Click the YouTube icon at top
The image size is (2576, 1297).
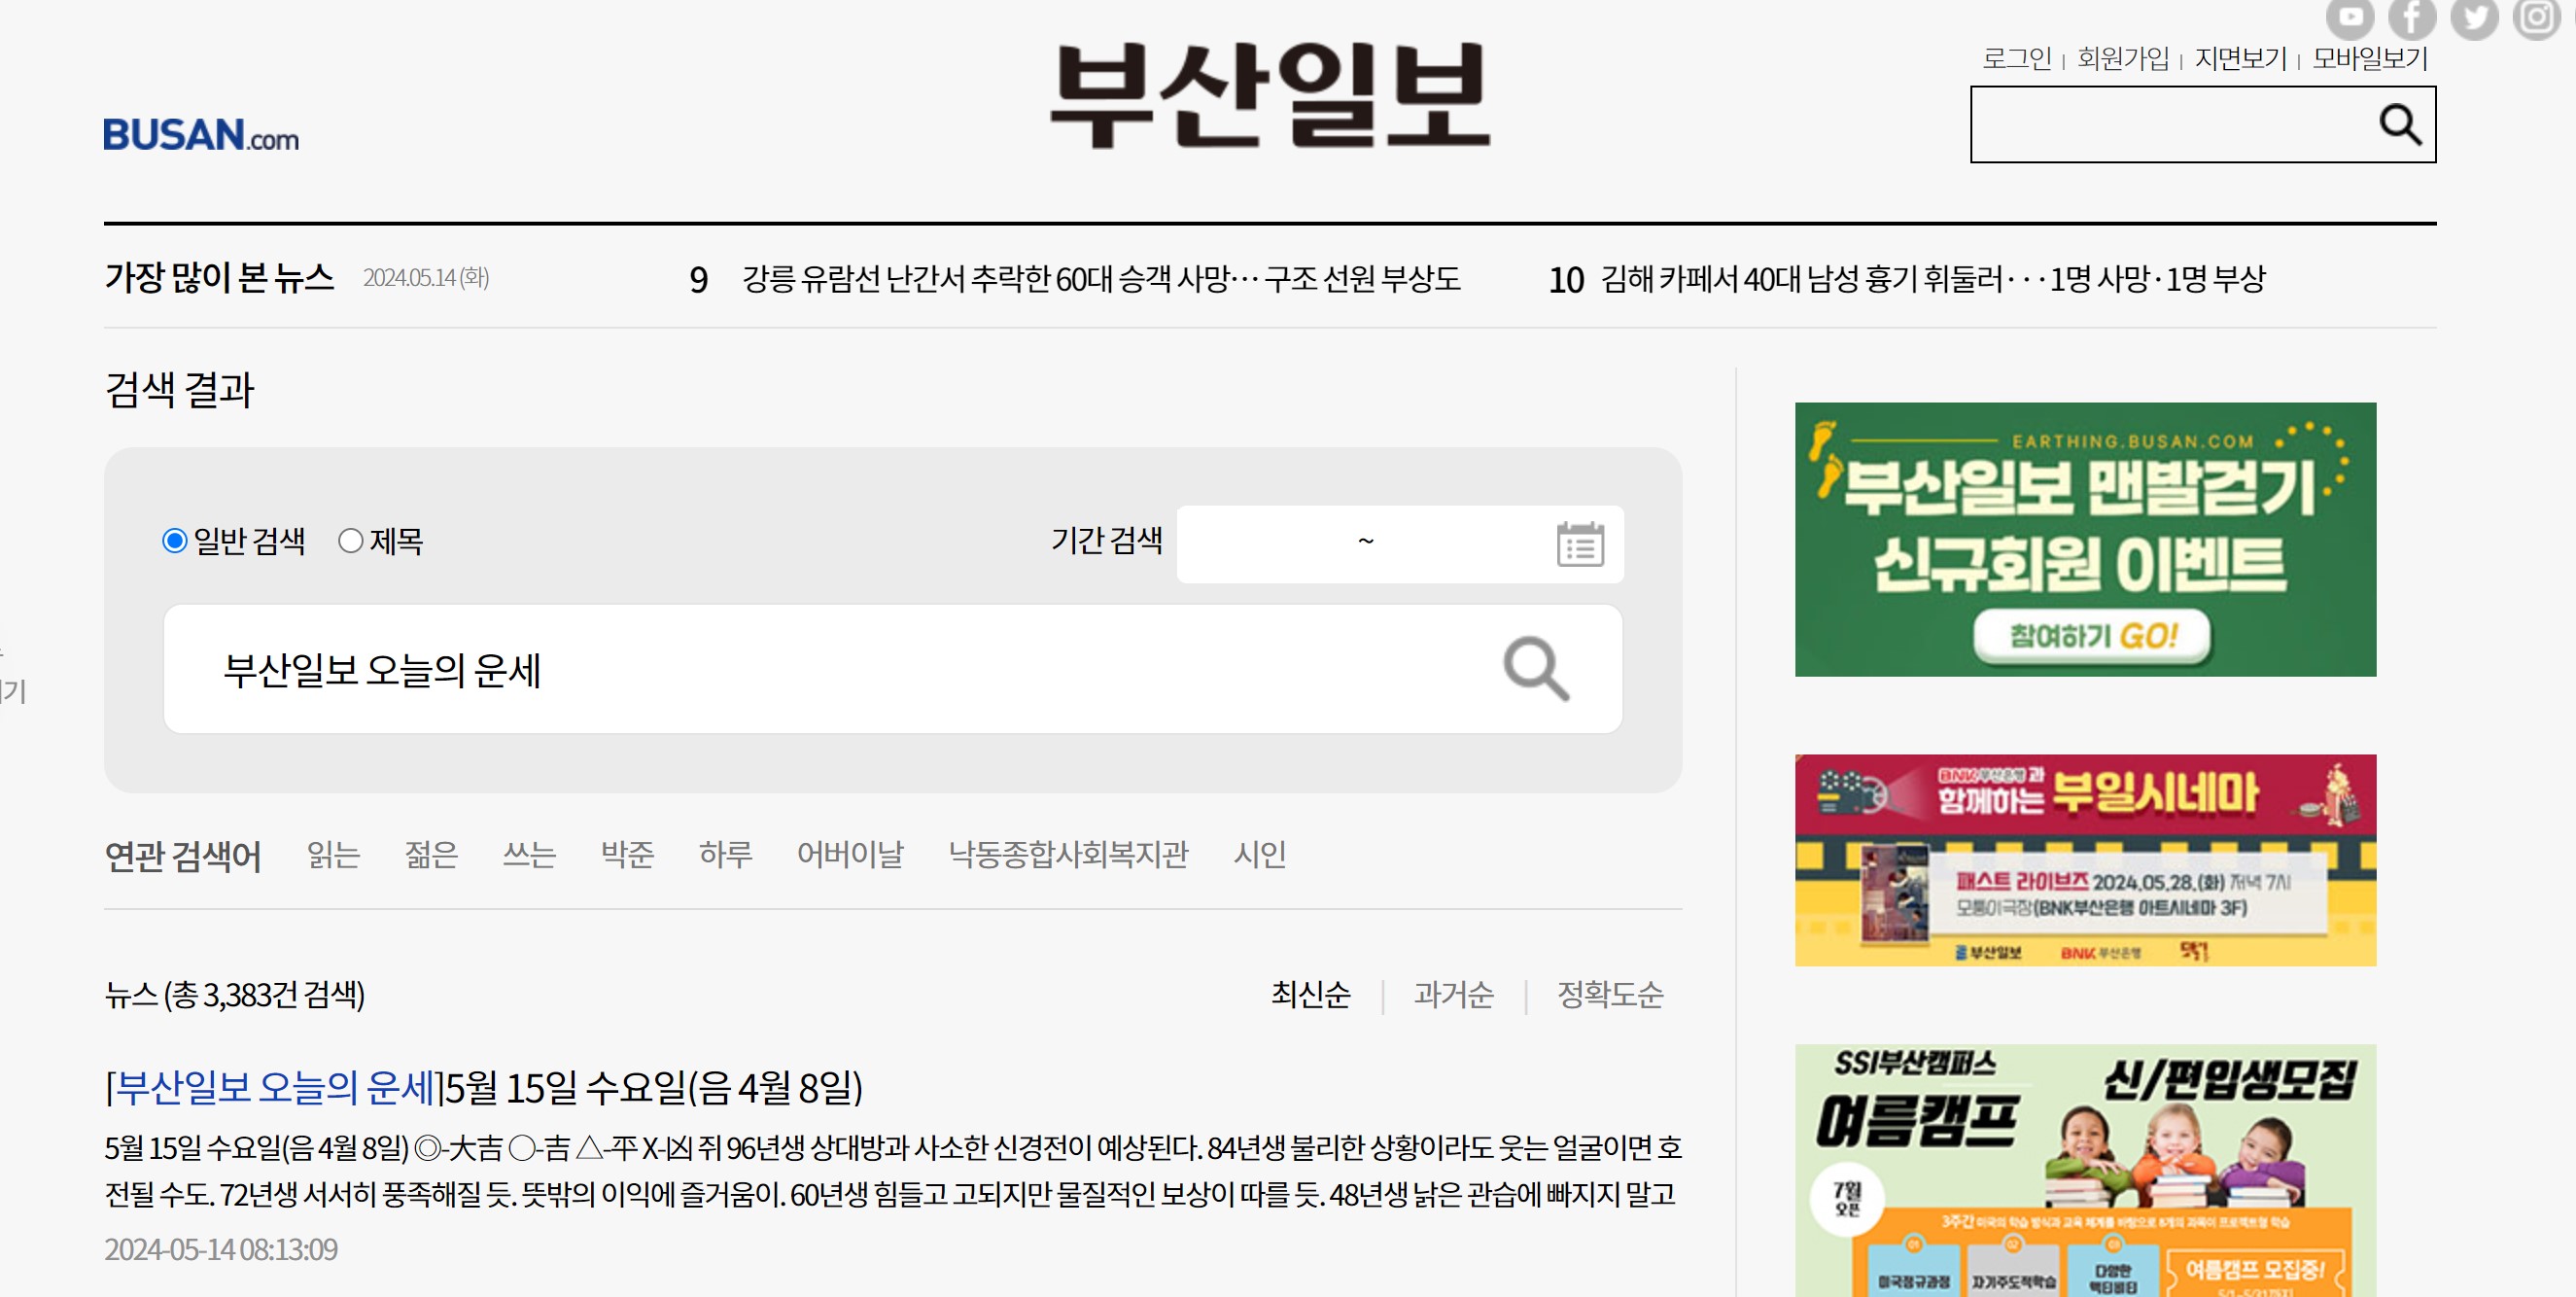point(2350,16)
